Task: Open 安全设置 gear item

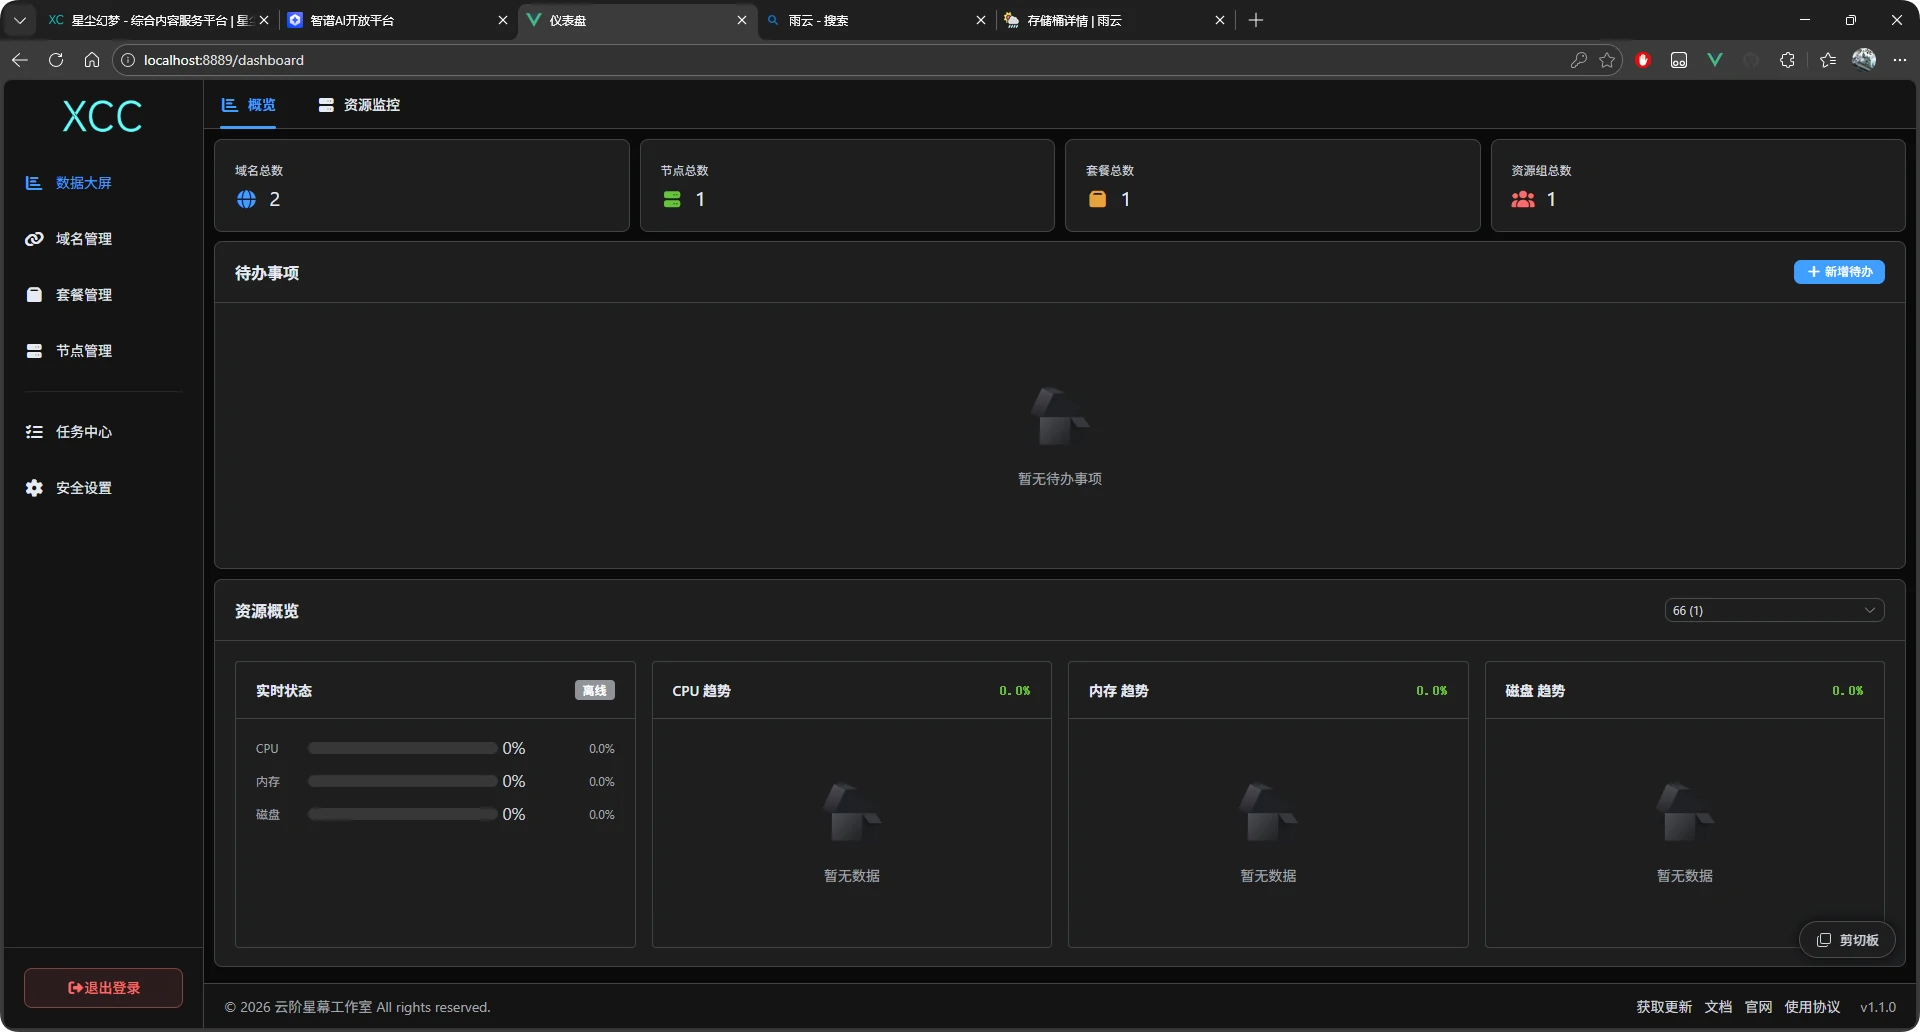Action: tap(83, 488)
